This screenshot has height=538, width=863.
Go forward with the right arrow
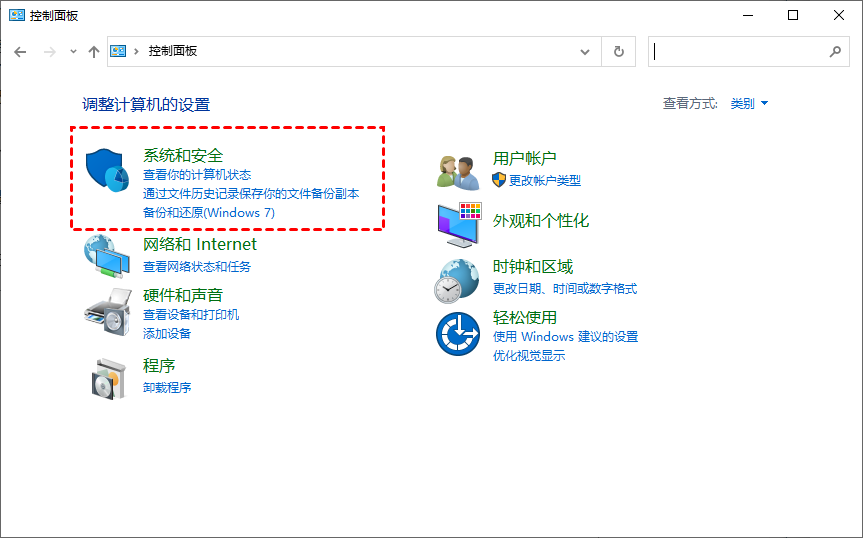[x=50, y=52]
